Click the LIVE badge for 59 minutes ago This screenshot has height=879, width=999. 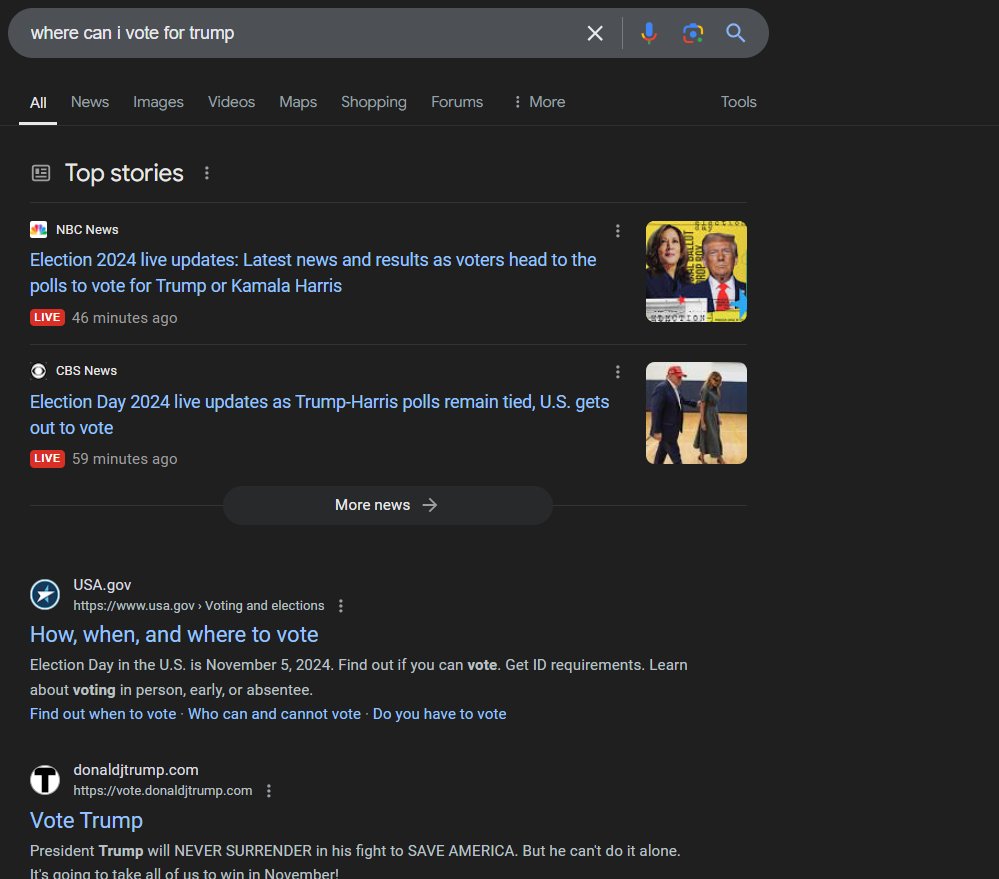(47, 459)
